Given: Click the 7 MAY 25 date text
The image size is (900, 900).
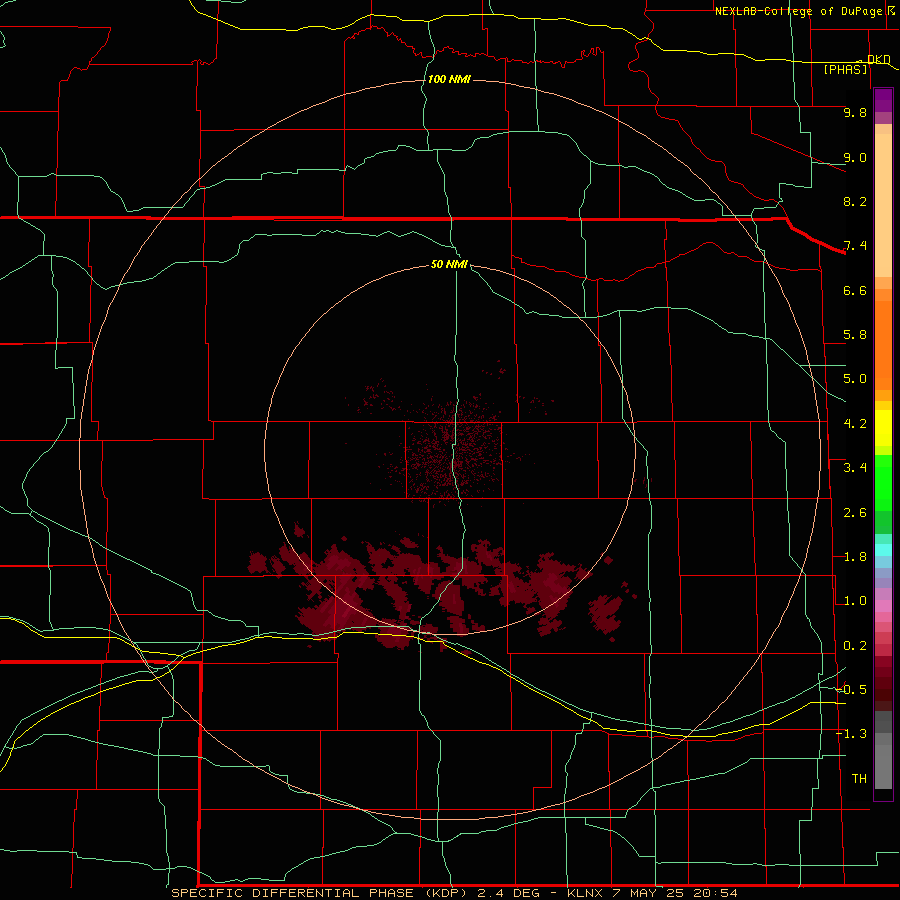Looking at the screenshot, I should click(x=649, y=893).
